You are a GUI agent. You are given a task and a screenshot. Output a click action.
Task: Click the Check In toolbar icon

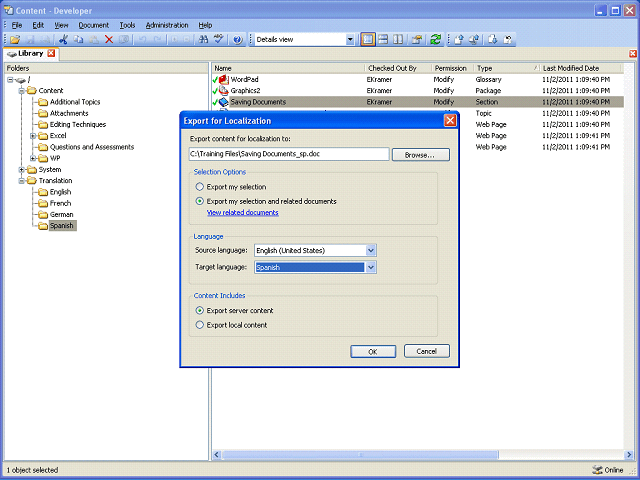tap(459, 40)
